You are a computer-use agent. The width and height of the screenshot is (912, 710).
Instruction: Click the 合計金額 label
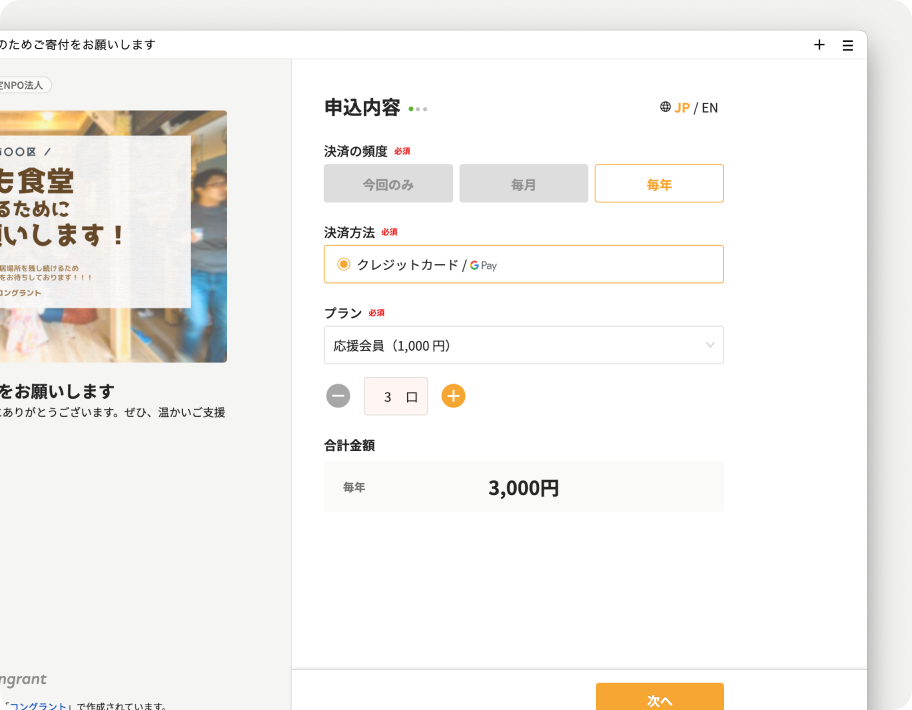350,445
